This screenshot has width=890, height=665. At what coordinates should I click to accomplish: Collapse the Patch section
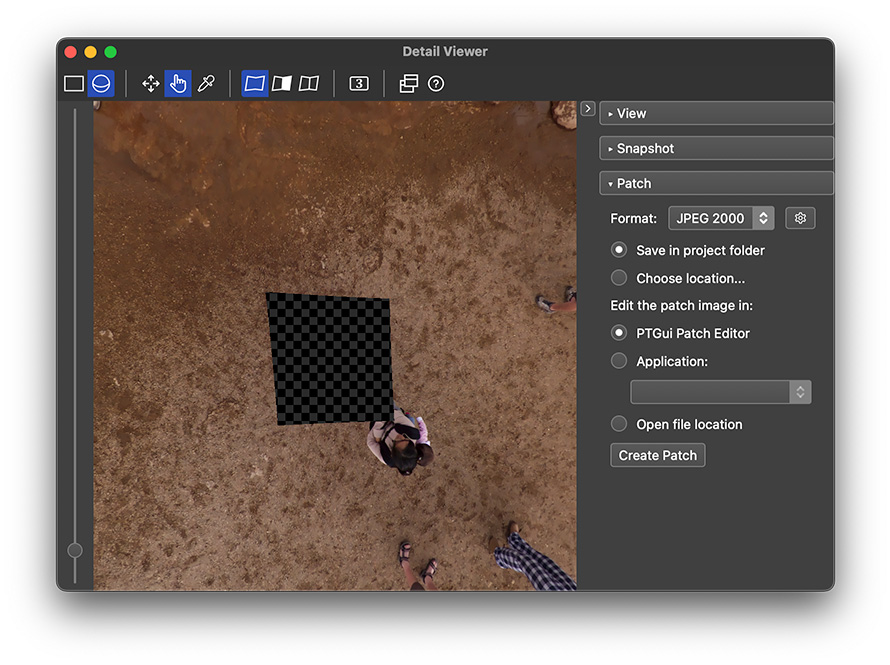(x=716, y=183)
